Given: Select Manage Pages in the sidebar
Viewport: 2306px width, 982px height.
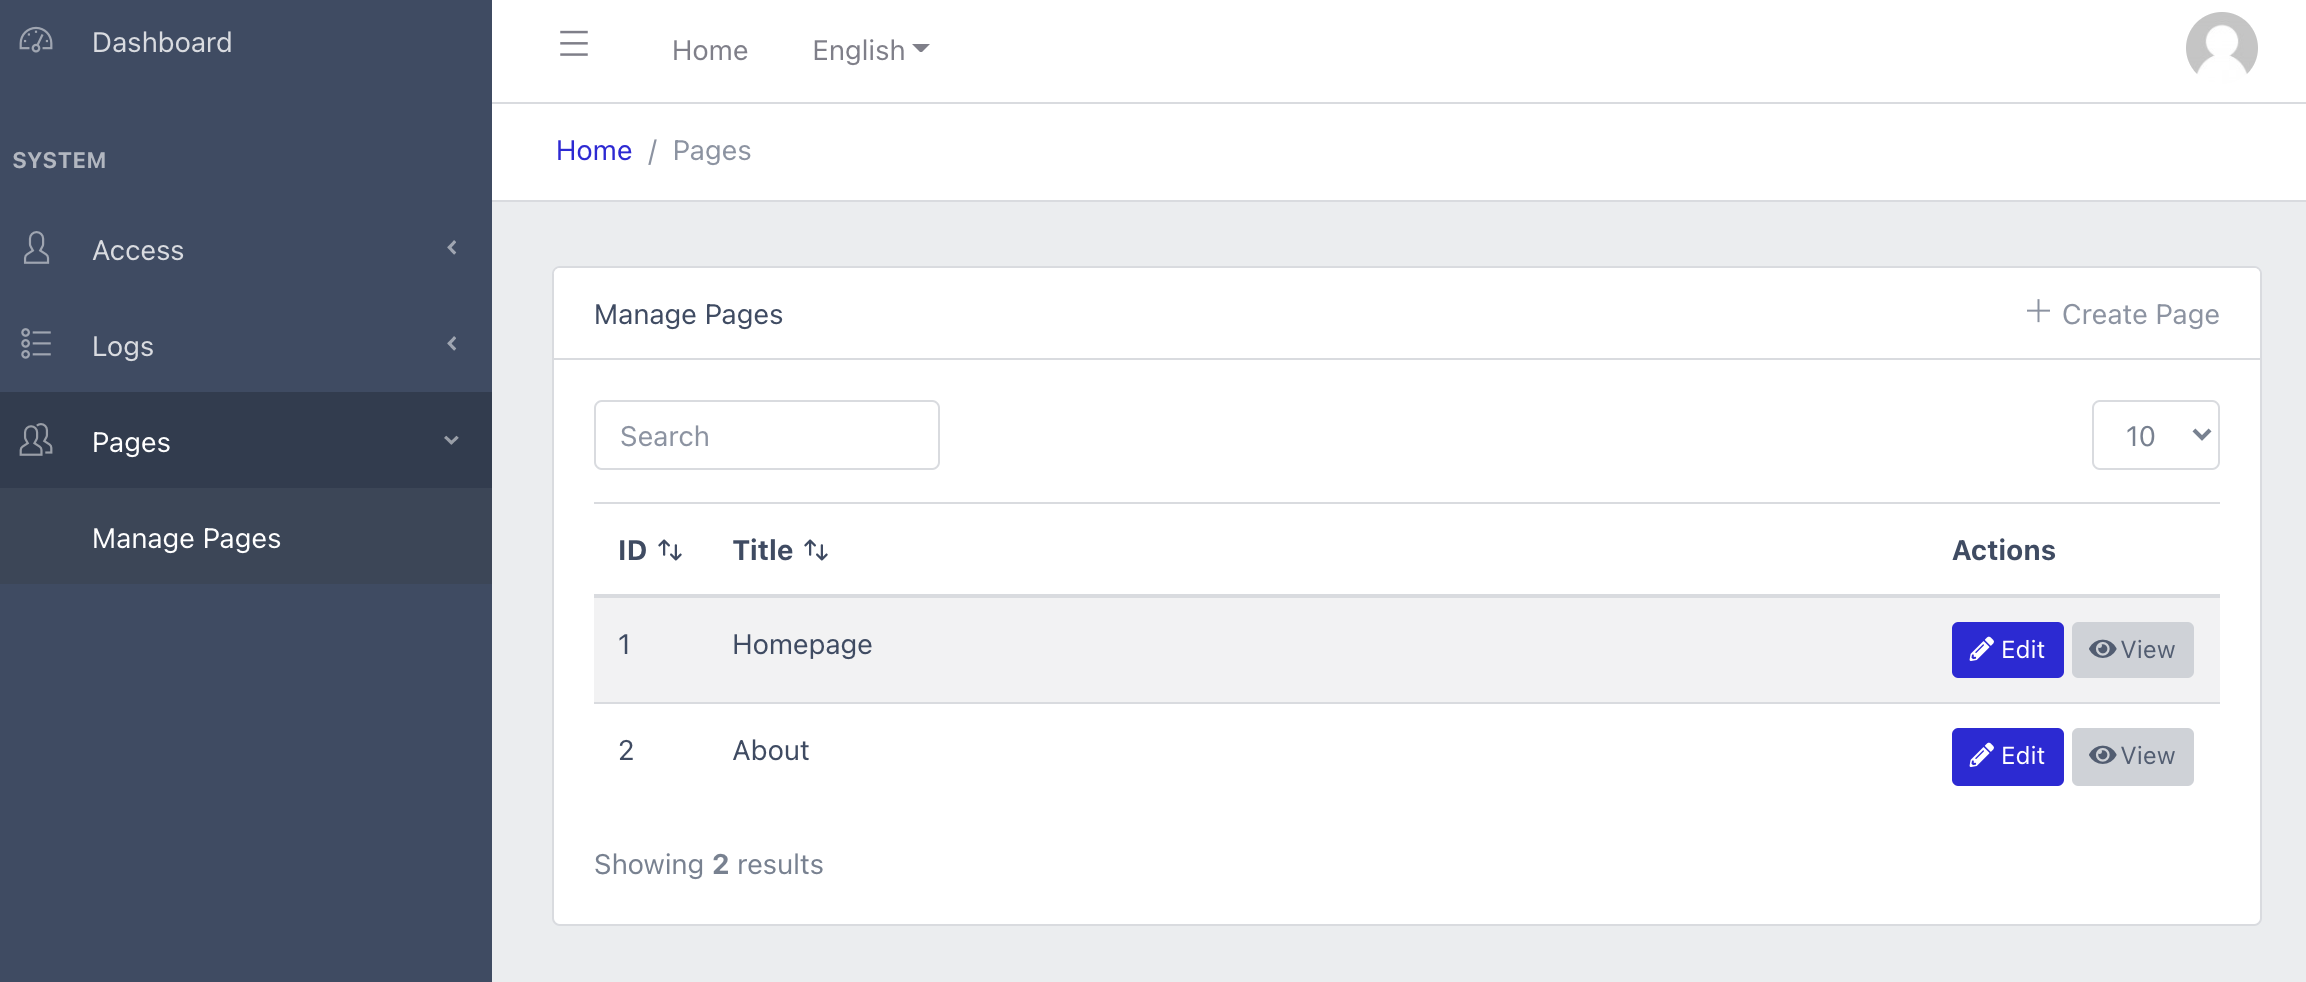Looking at the screenshot, I should click(186, 538).
